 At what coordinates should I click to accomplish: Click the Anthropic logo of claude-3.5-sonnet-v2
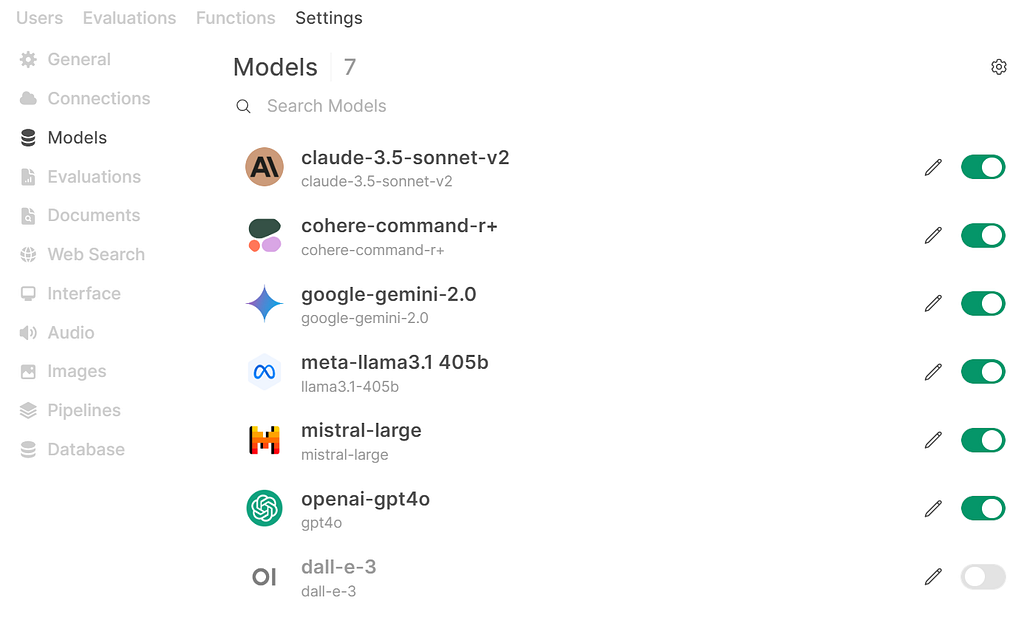click(264, 167)
